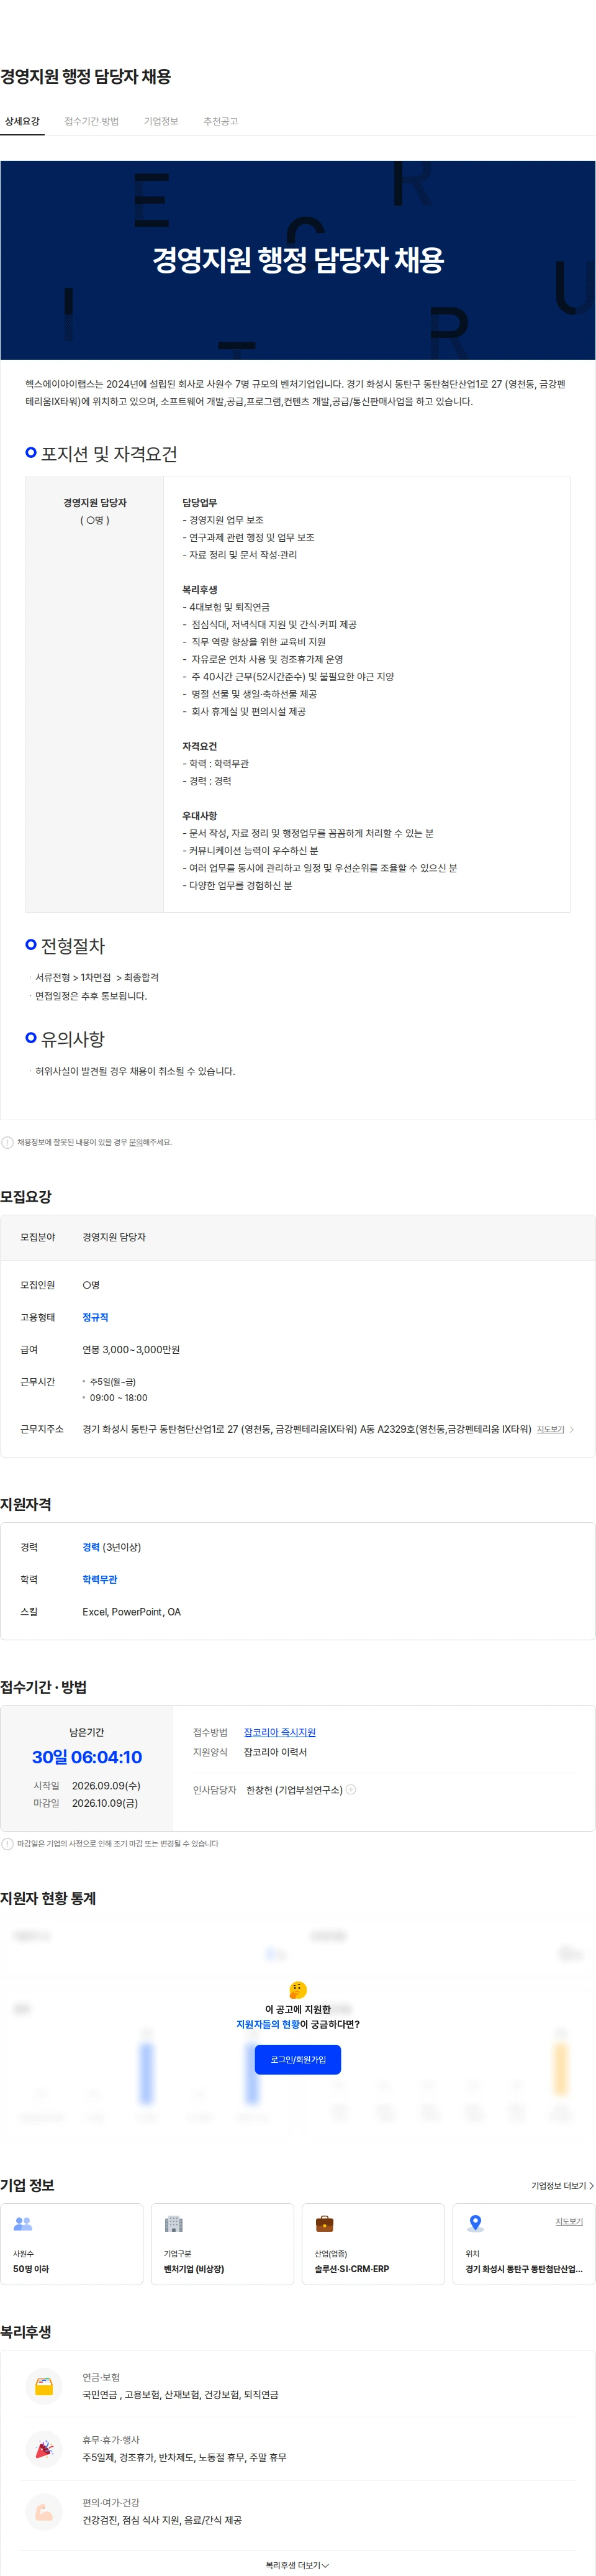Click the 전형절차 heading
Image resolution: width=596 pixels, height=2576 pixels.
[x=72, y=945]
